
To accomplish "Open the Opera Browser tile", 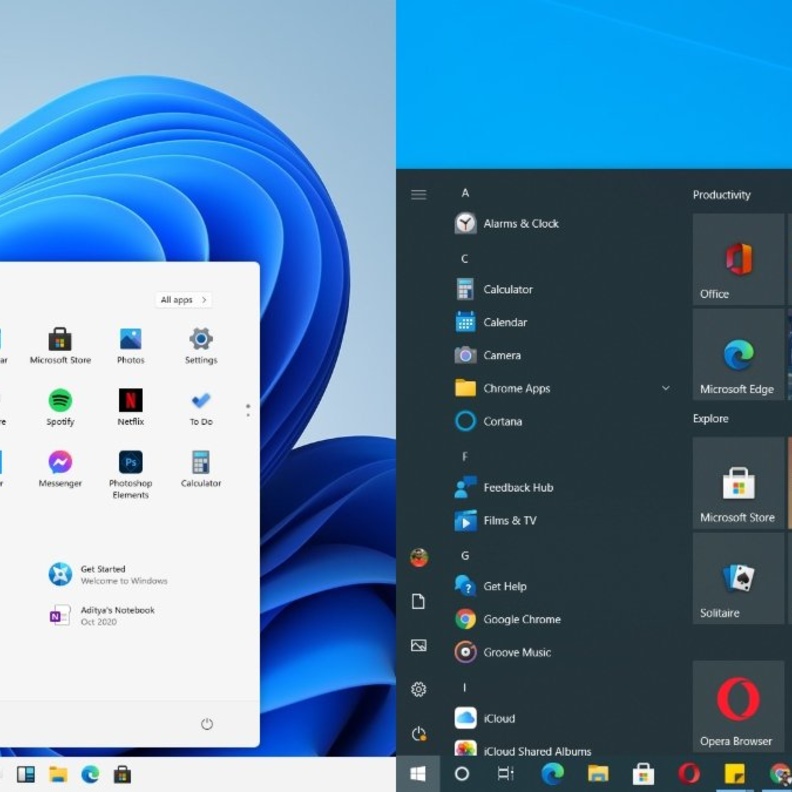I will pos(738,706).
